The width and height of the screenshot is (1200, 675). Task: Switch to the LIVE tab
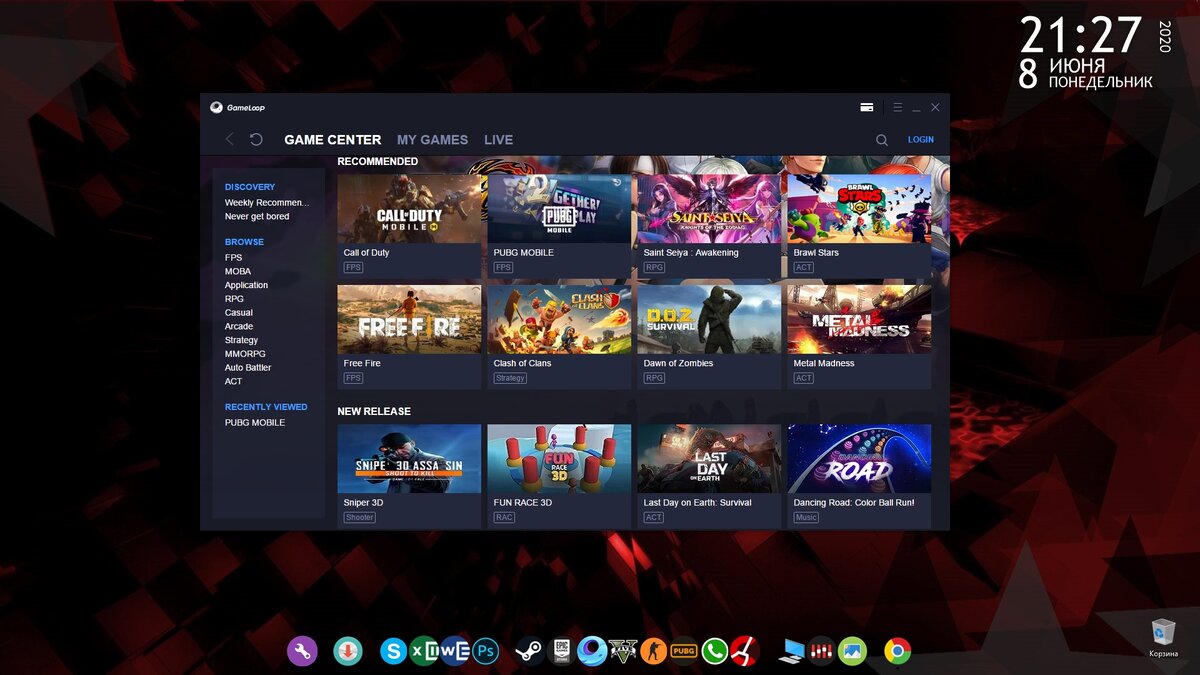(498, 140)
